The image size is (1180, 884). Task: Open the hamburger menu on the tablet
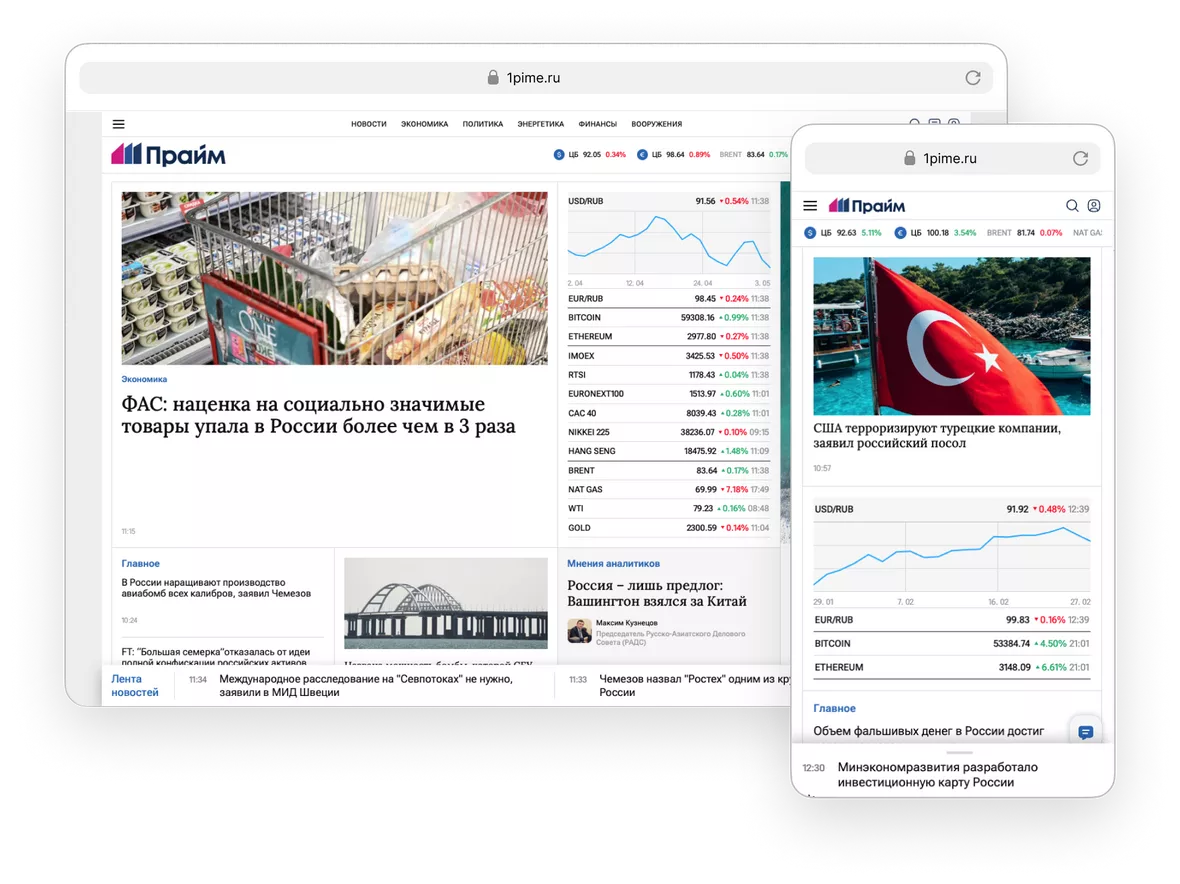click(x=118, y=124)
